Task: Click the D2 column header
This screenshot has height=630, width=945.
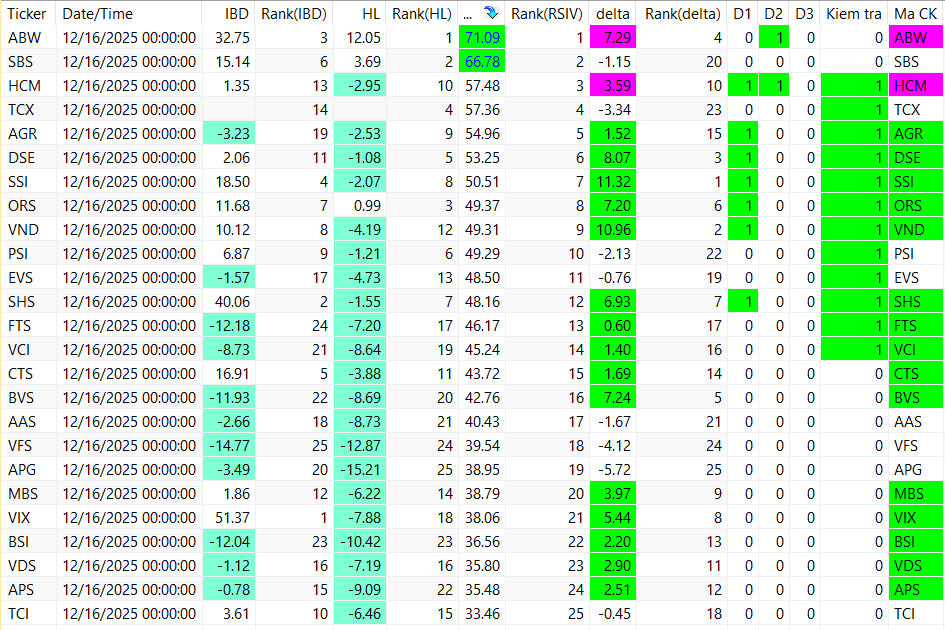Action: pyautogui.click(x=773, y=13)
